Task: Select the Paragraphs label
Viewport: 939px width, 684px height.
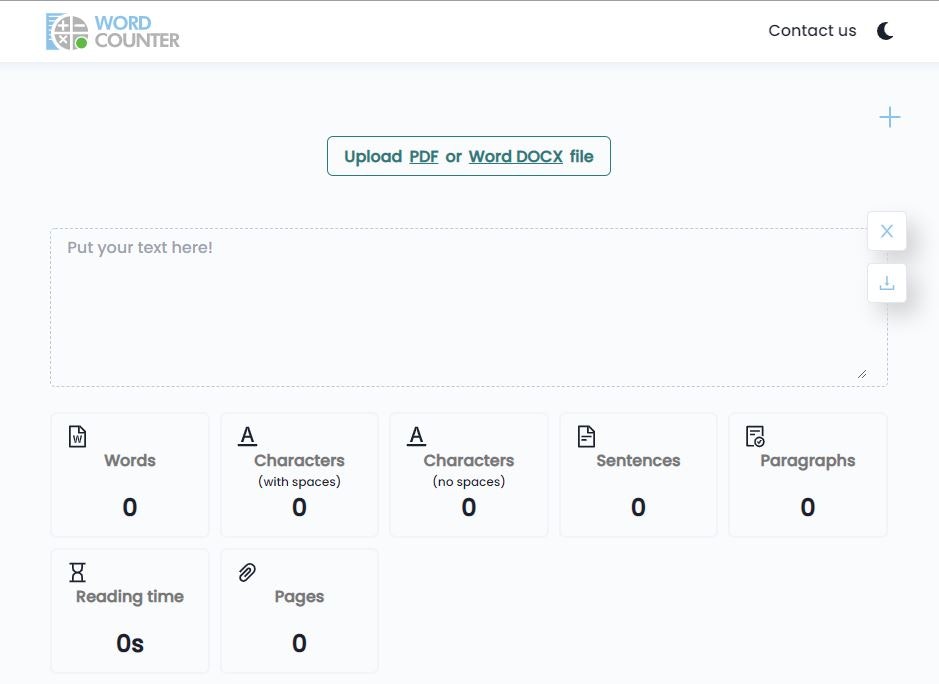Action: coord(808,461)
